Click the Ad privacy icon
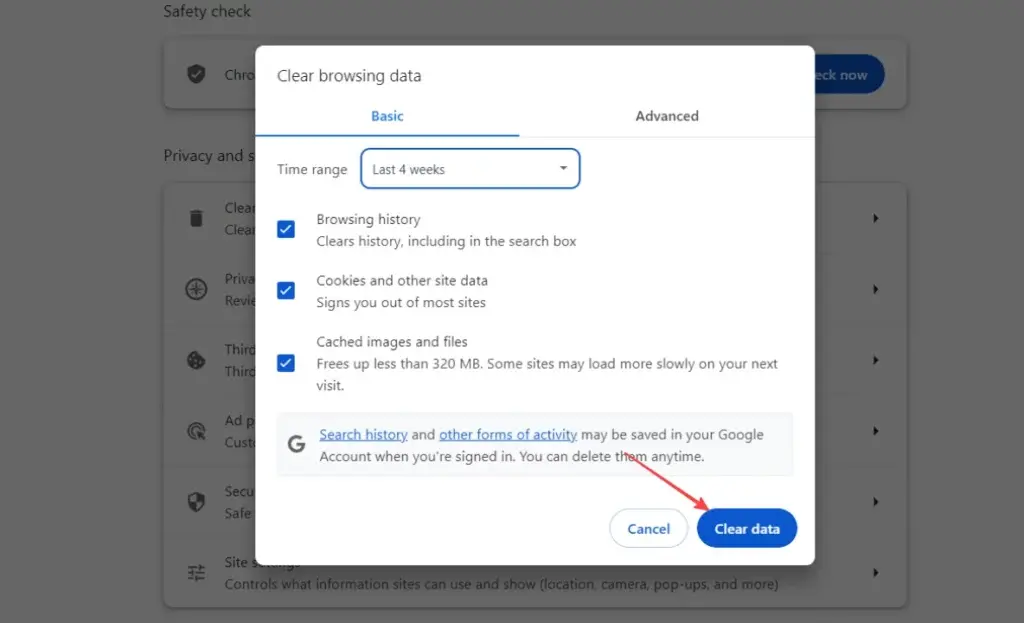Viewport: 1024px width, 623px height. tap(196, 431)
